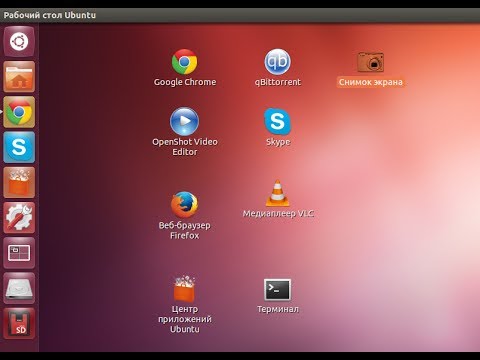The width and height of the screenshot is (480, 360).
Task: Select the qBittorrent desktop icon
Action: click(277, 62)
